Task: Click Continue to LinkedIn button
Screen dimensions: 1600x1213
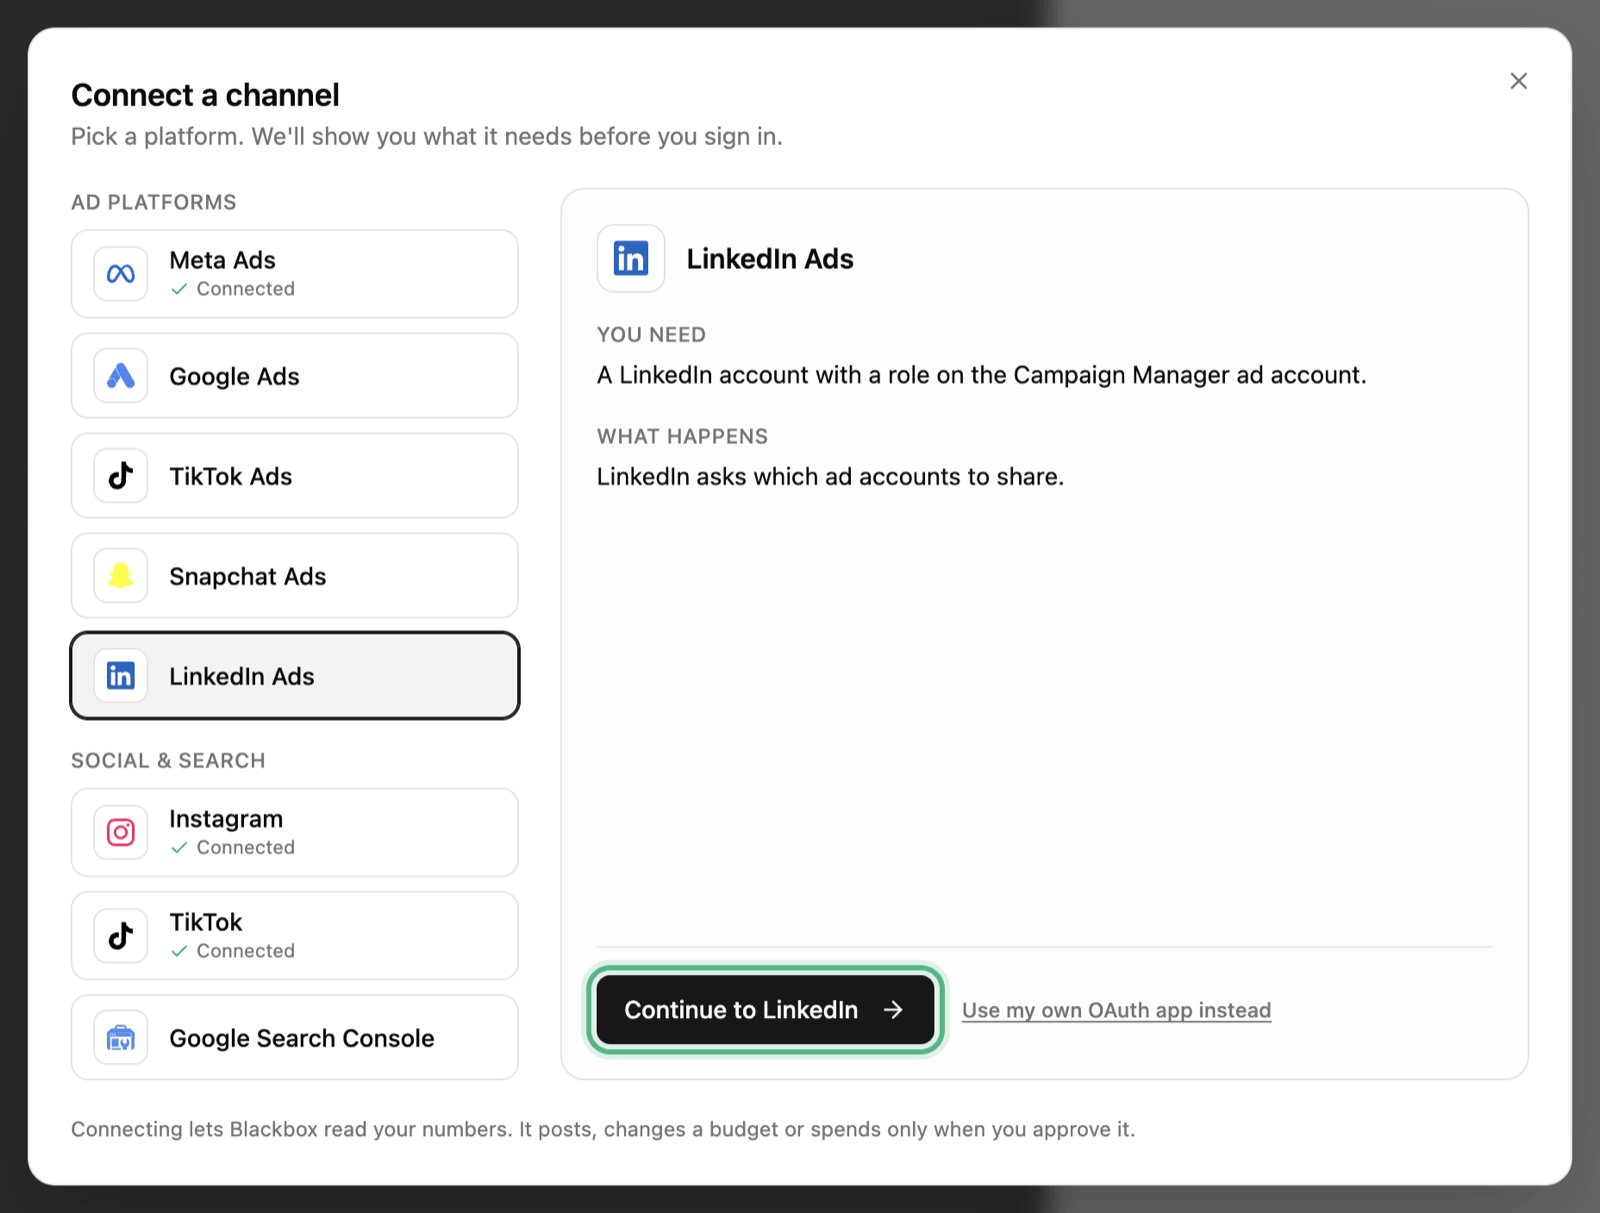Action: pyautogui.click(x=765, y=1010)
